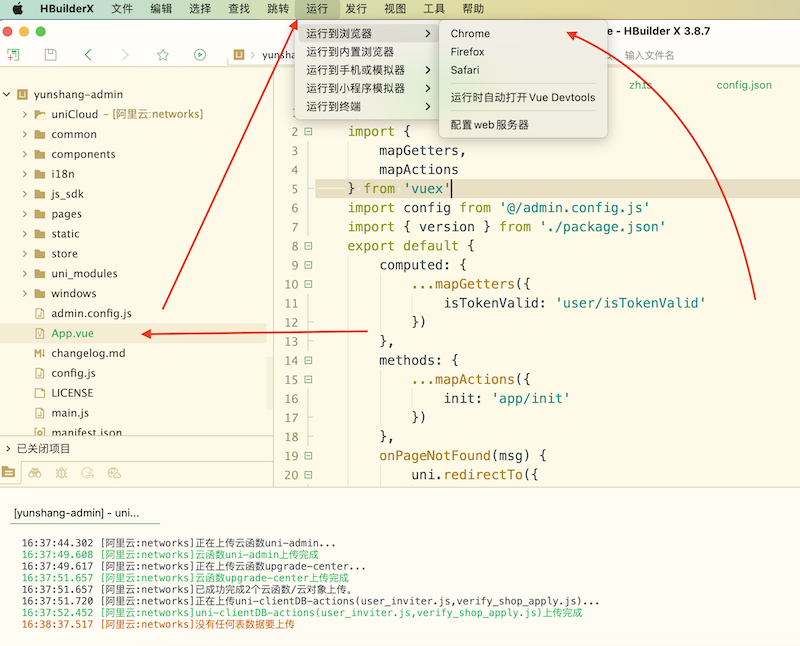This screenshot has height=646, width=800.
Task: Open the 文件 menu
Action: (122, 9)
